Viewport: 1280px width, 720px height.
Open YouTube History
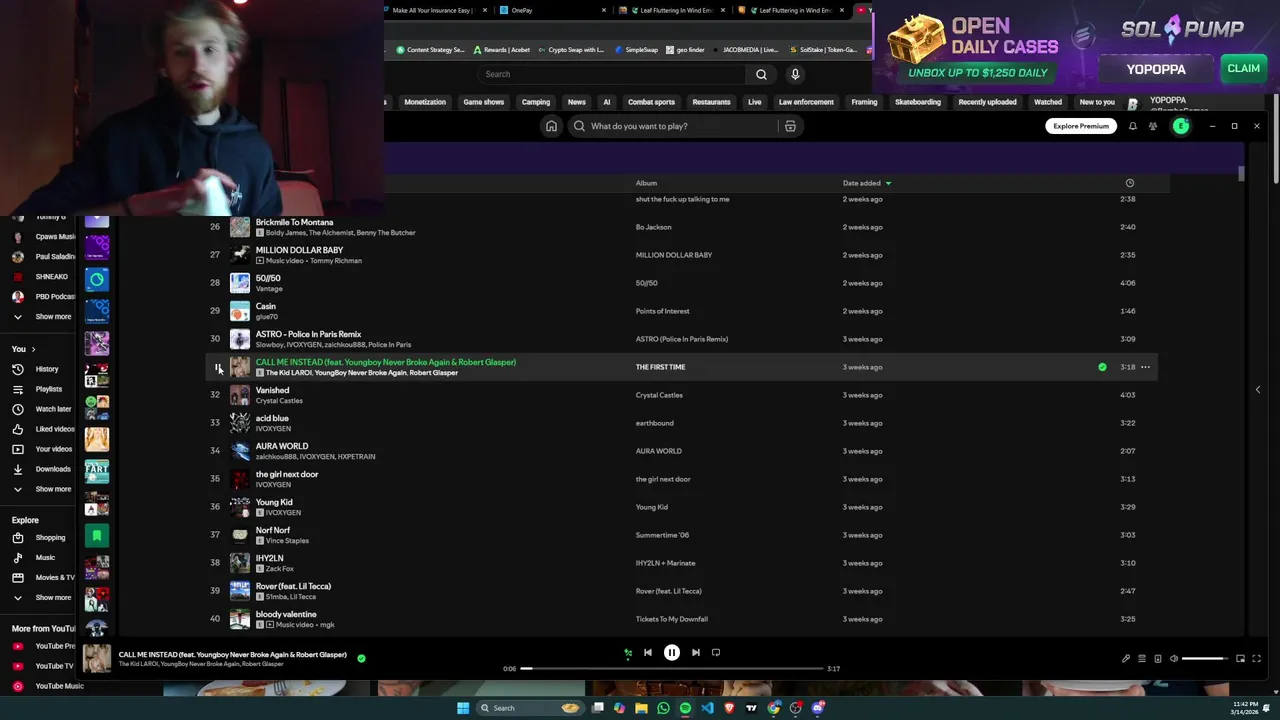point(38,369)
